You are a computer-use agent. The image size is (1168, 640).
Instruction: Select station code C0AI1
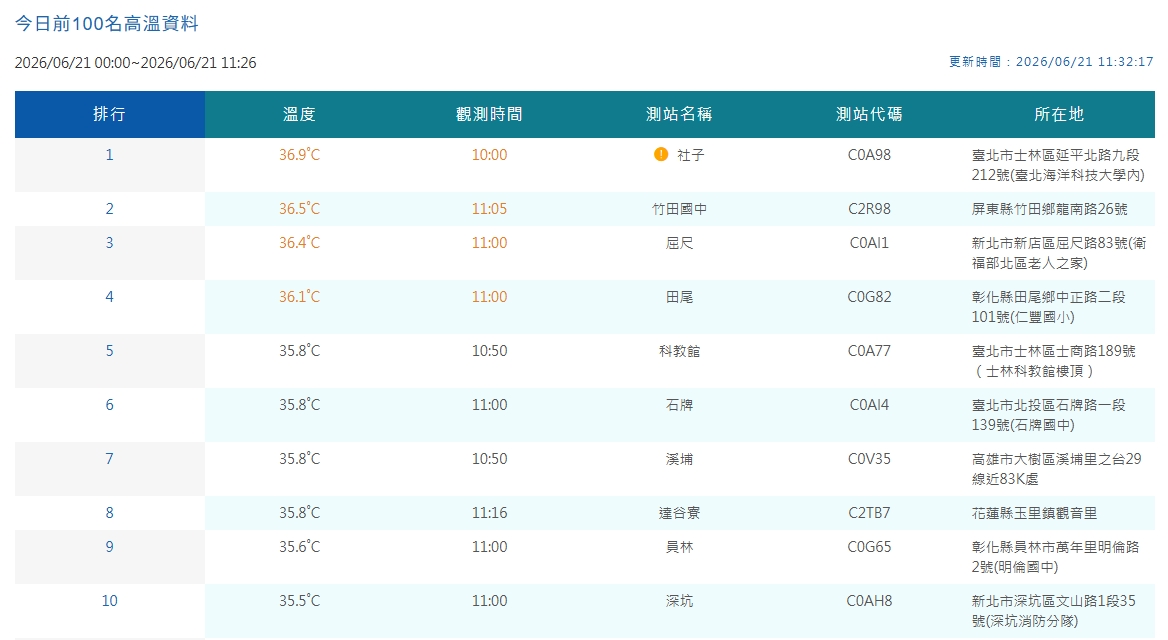coord(869,243)
